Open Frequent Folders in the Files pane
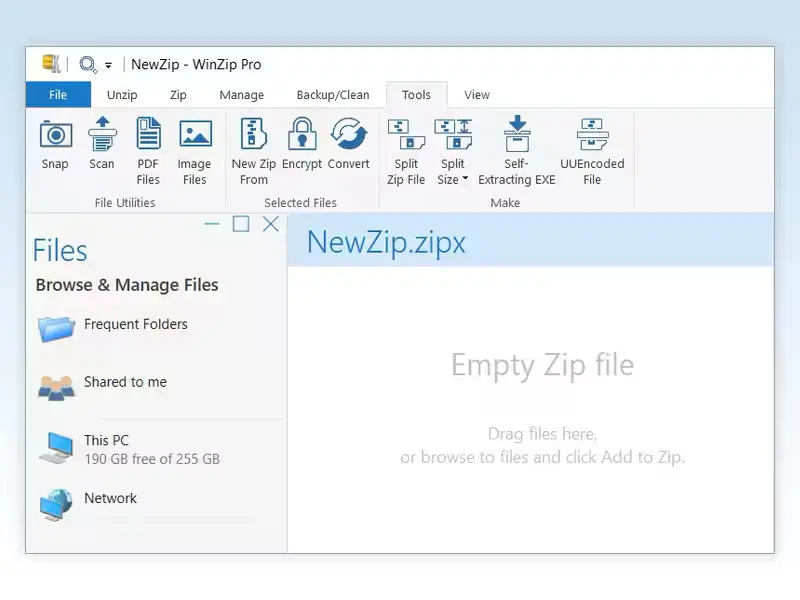The height and width of the screenshot is (600, 800). (135, 324)
